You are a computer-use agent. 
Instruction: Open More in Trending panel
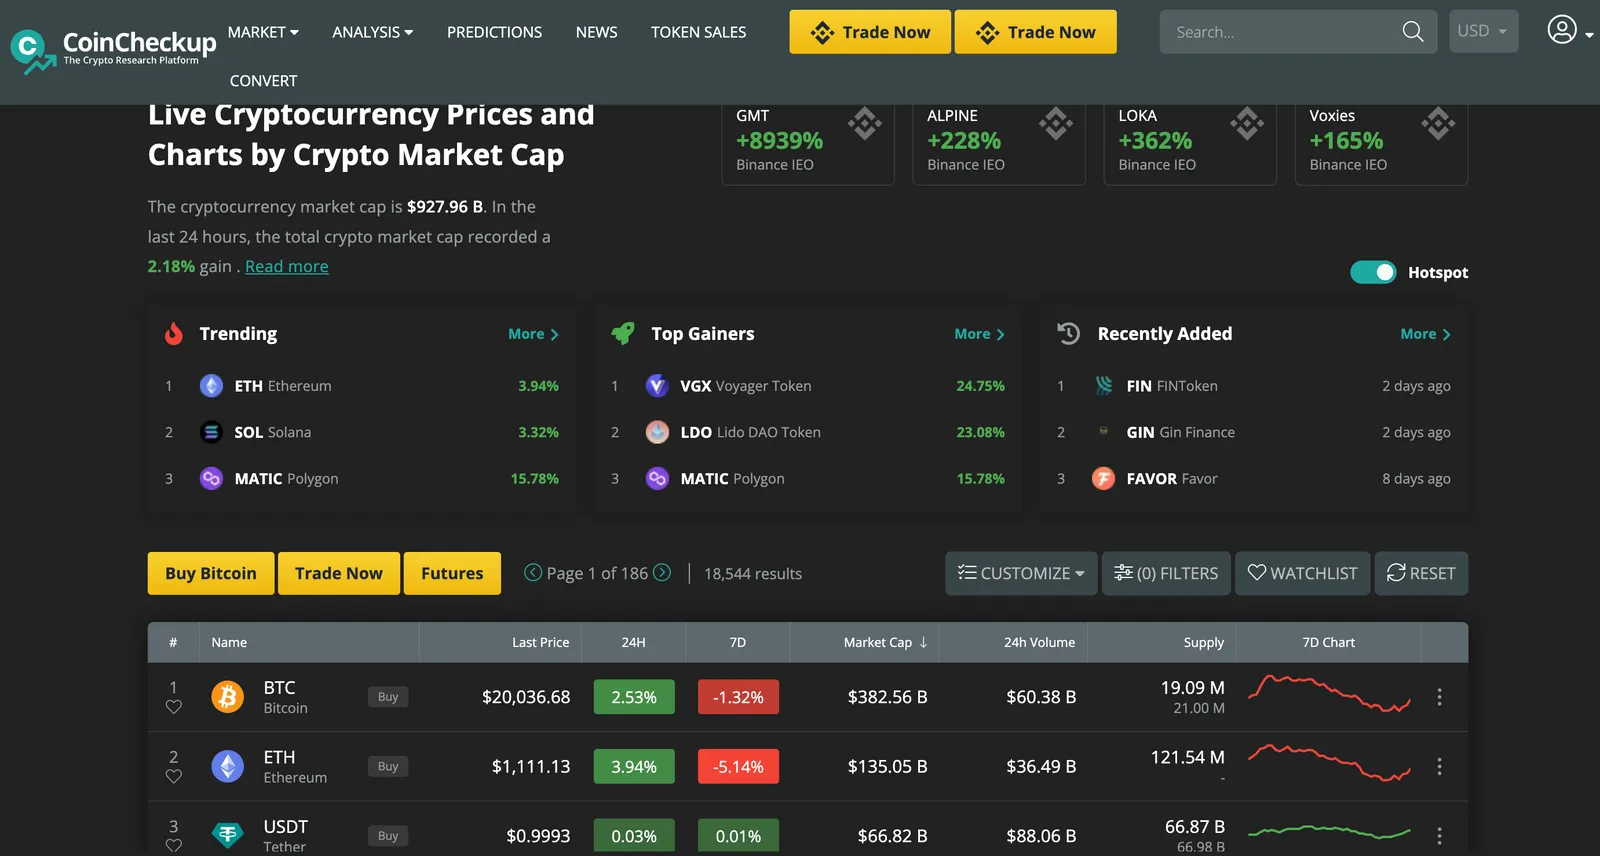click(x=533, y=334)
